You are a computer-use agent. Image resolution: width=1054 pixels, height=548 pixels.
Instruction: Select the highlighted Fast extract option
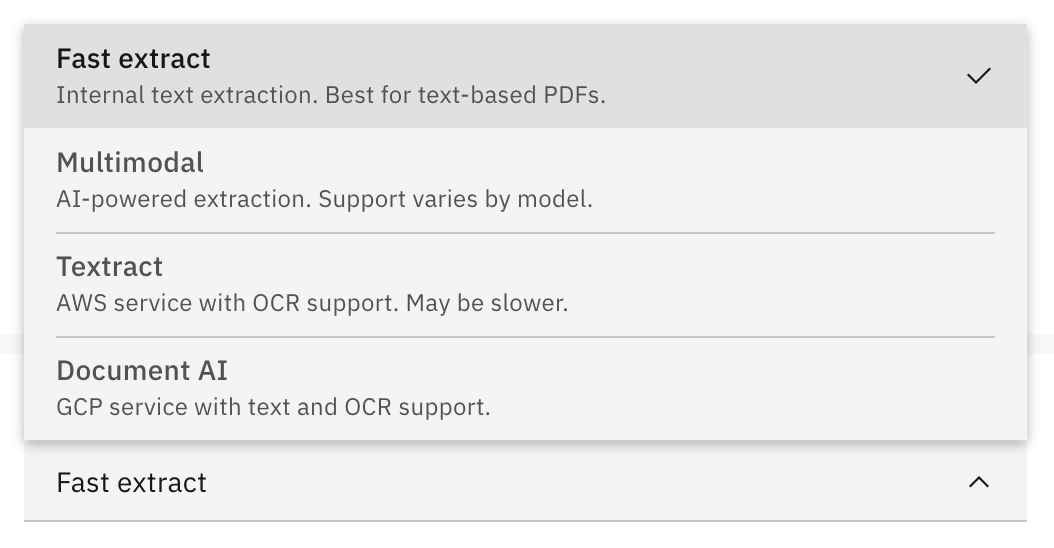(x=500, y=76)
